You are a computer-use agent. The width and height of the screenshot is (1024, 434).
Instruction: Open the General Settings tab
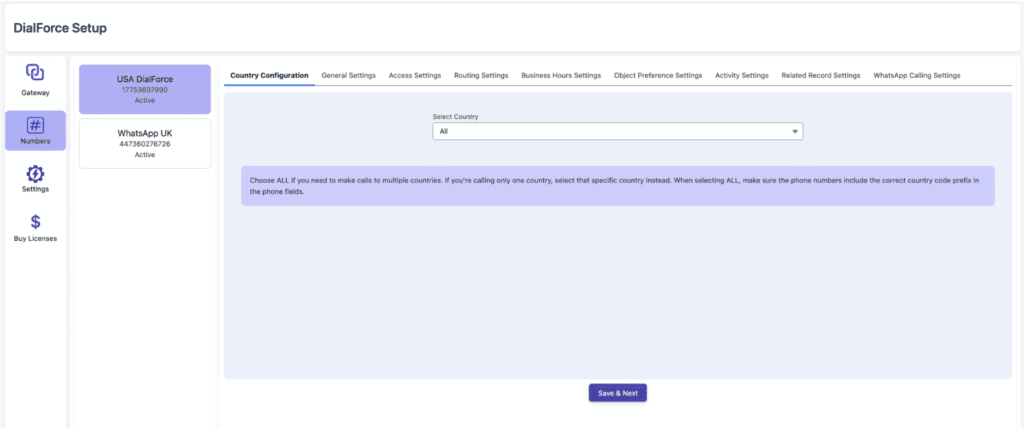tap(348, 75)
